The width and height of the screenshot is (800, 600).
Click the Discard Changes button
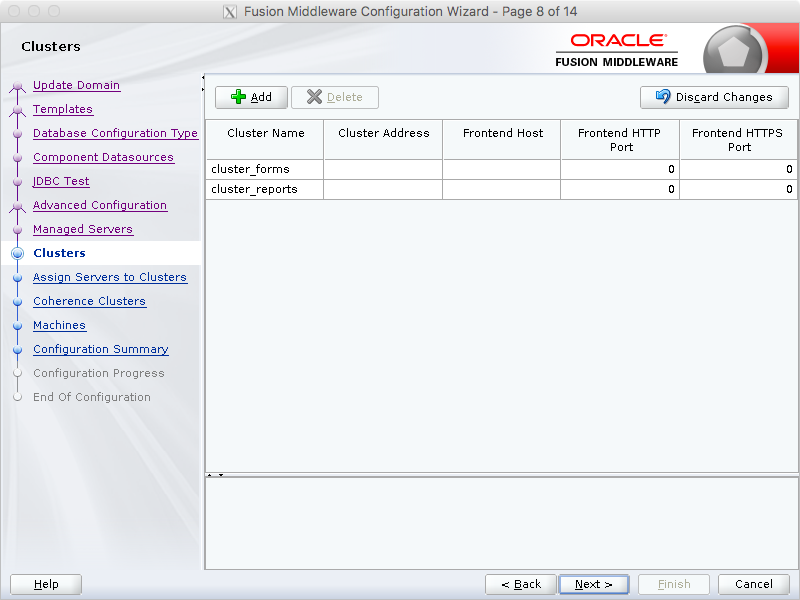tap(714, 97)
